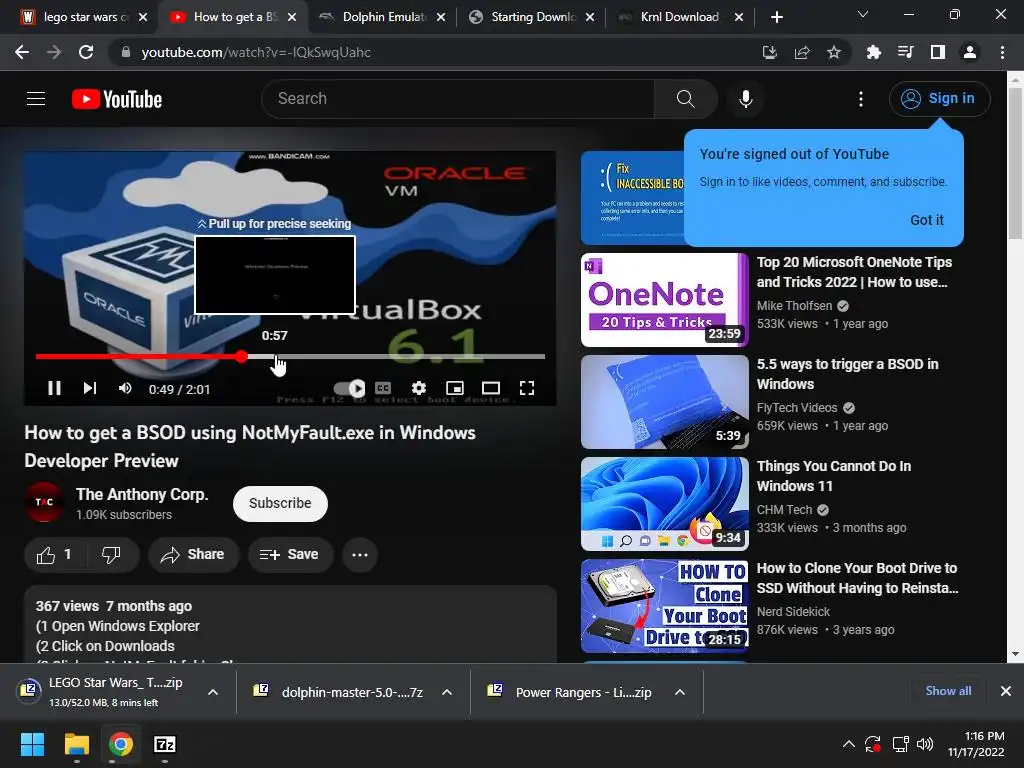The height and width of the screenshot is (768, 1024).
Task: Open the YouTube guide hamburger menu
Action: [36, 99]
